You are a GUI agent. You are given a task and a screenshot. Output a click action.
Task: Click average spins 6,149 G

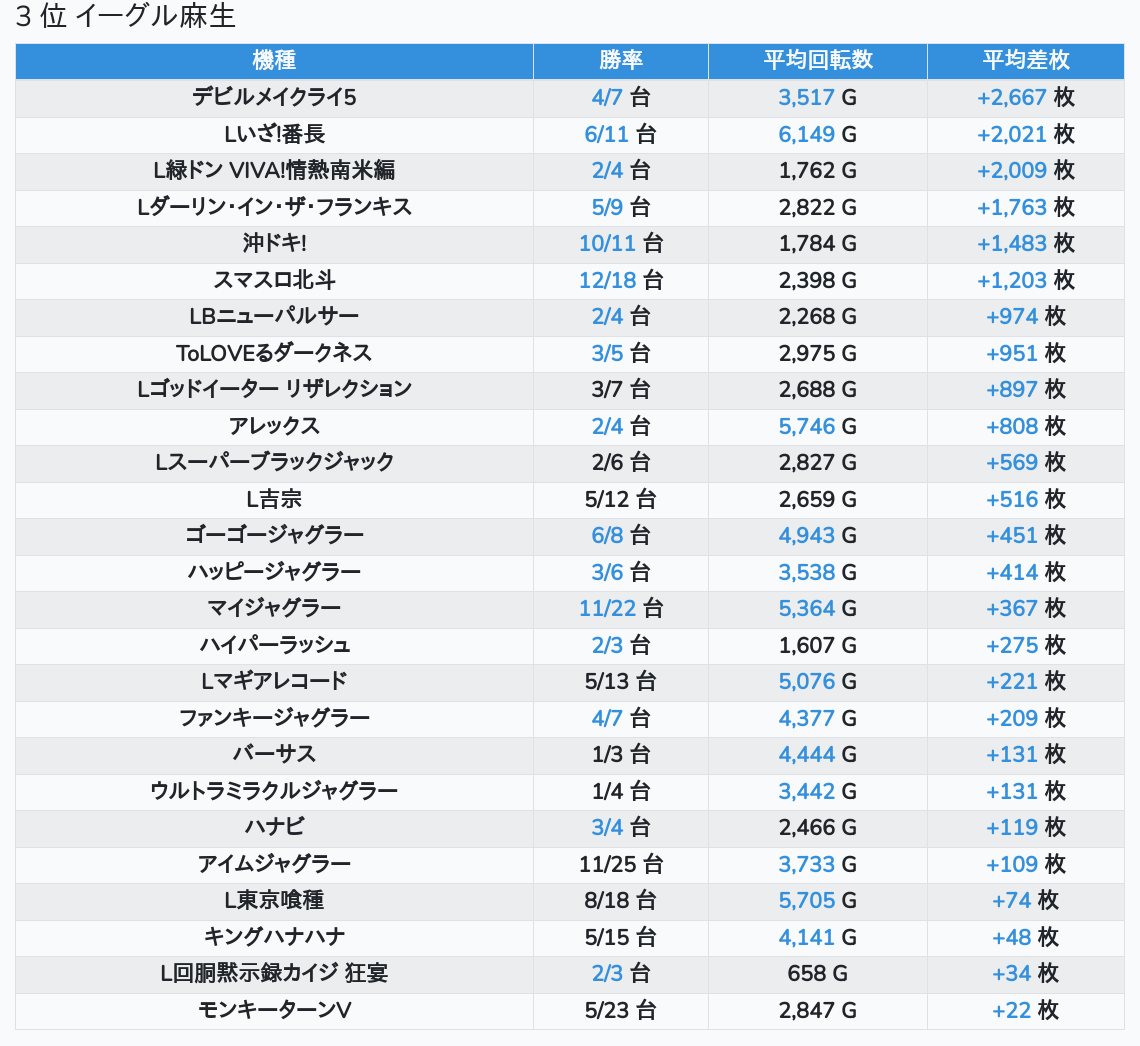tap(817, 134)
